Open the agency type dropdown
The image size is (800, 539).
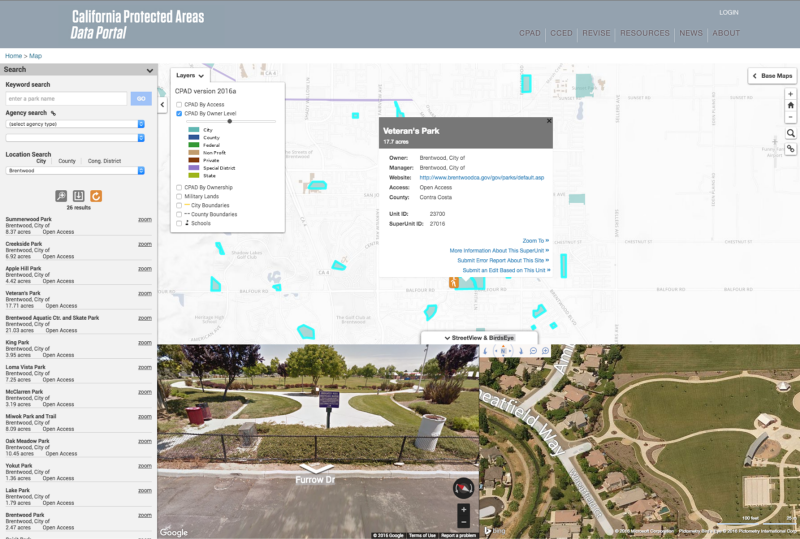pyautogui.click(x=75, y=124)
